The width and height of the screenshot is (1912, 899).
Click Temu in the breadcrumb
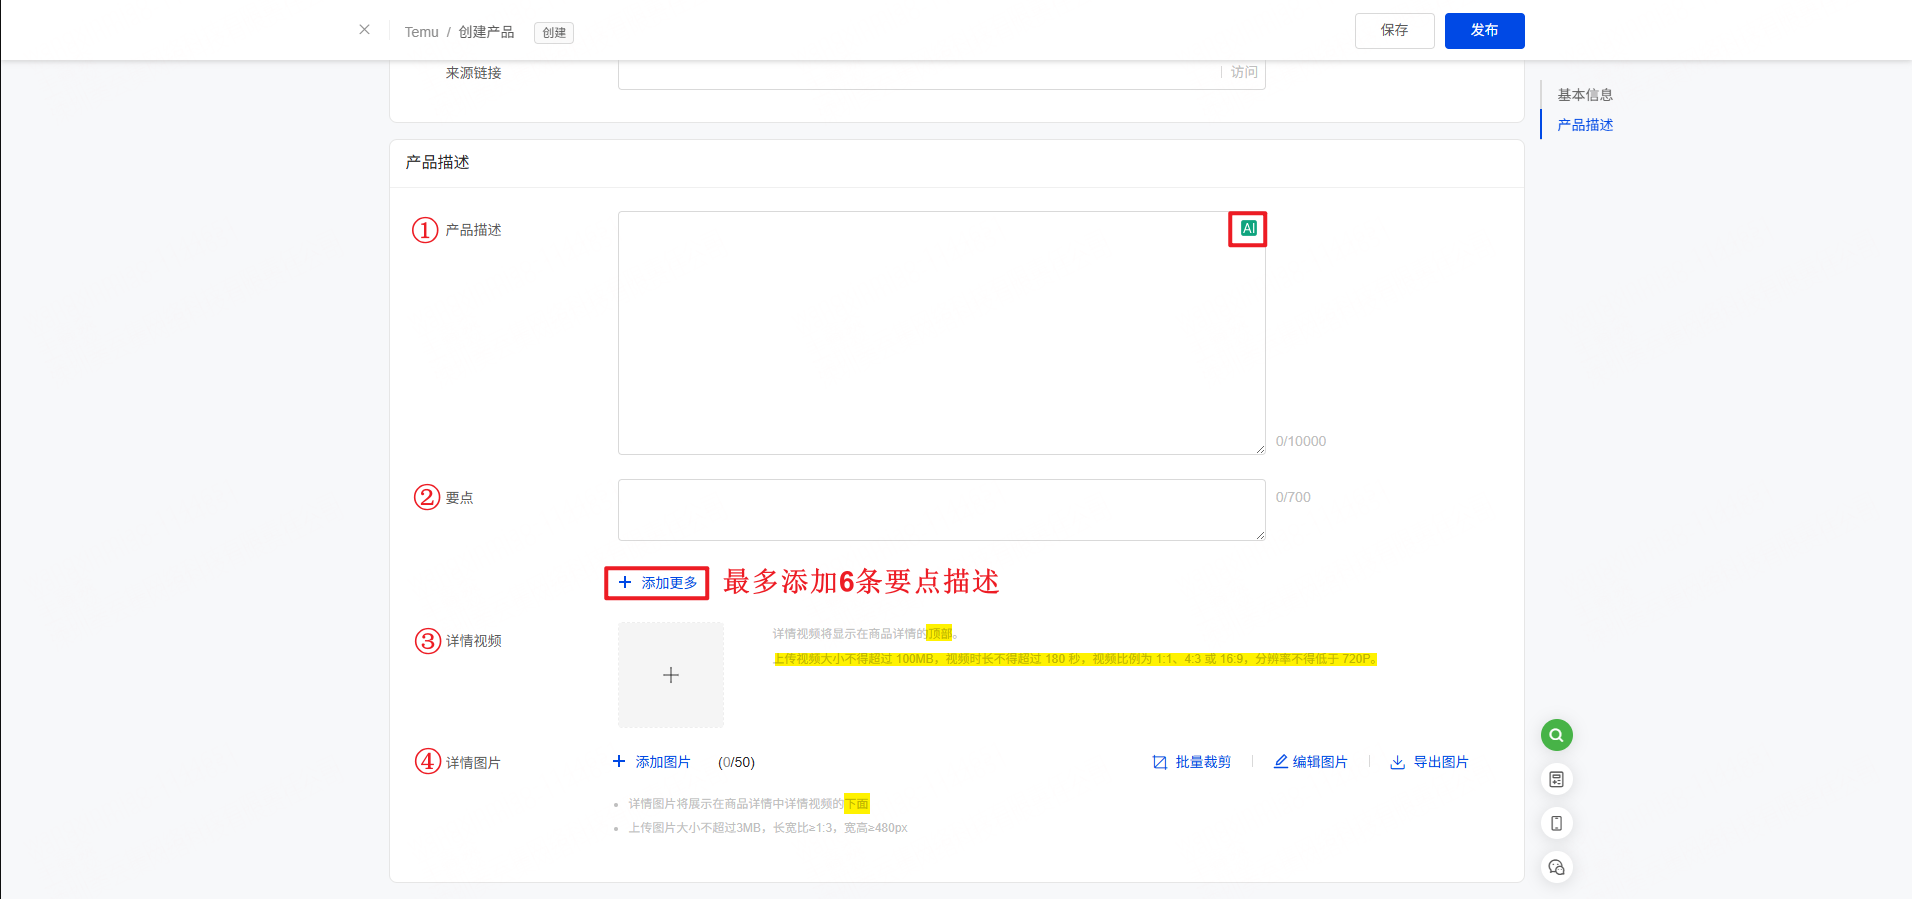(x=421, y=32)
